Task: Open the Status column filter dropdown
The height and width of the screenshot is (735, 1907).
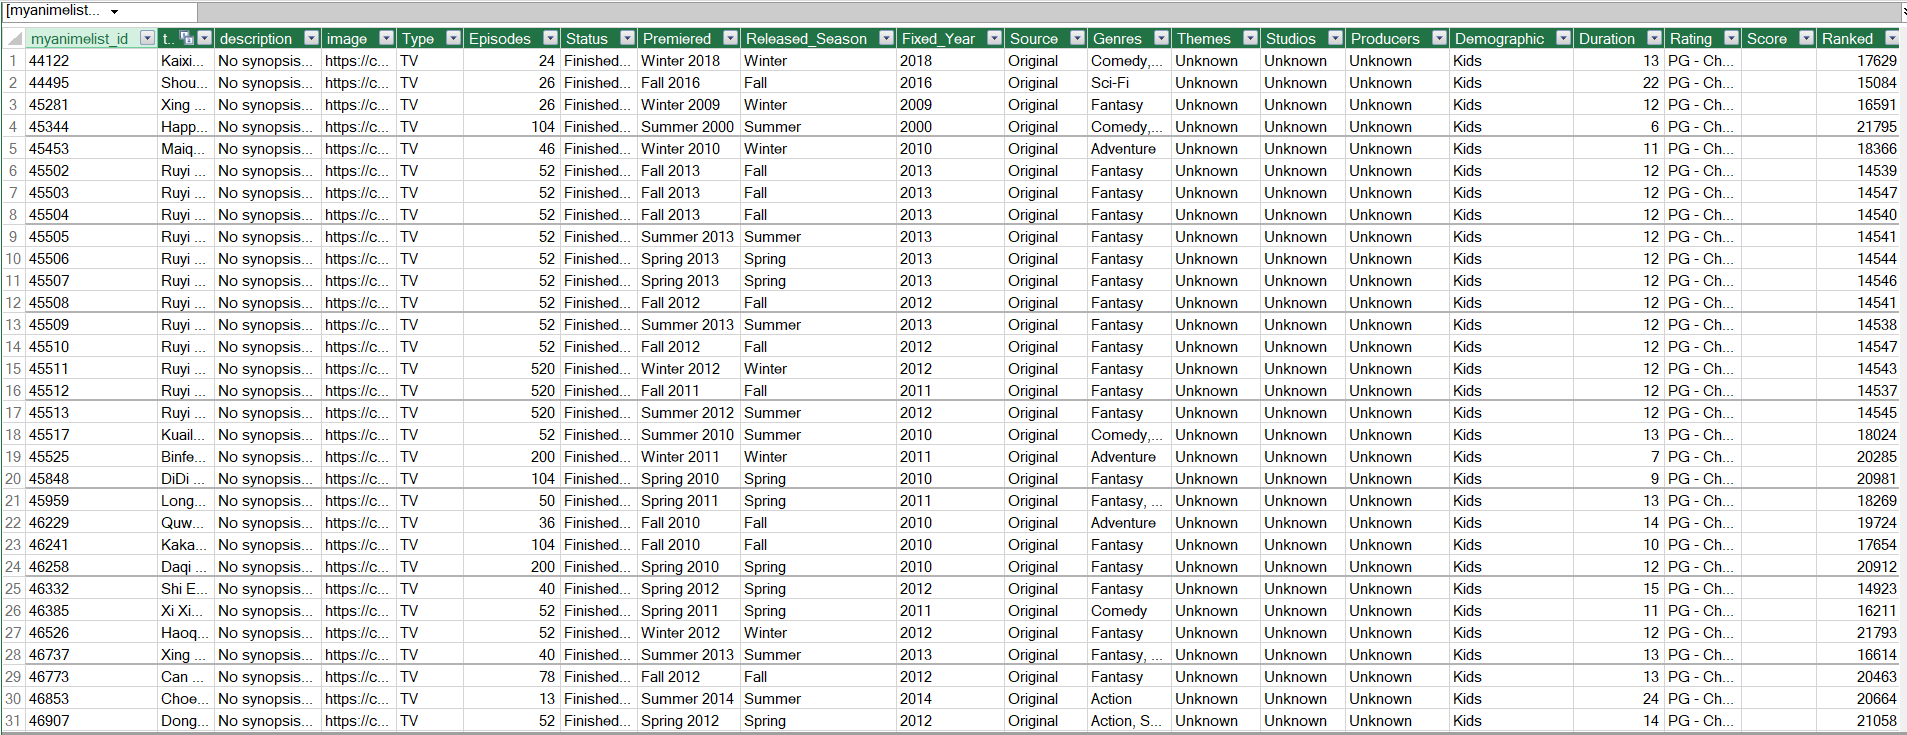Action: click(x=627, y=38)
